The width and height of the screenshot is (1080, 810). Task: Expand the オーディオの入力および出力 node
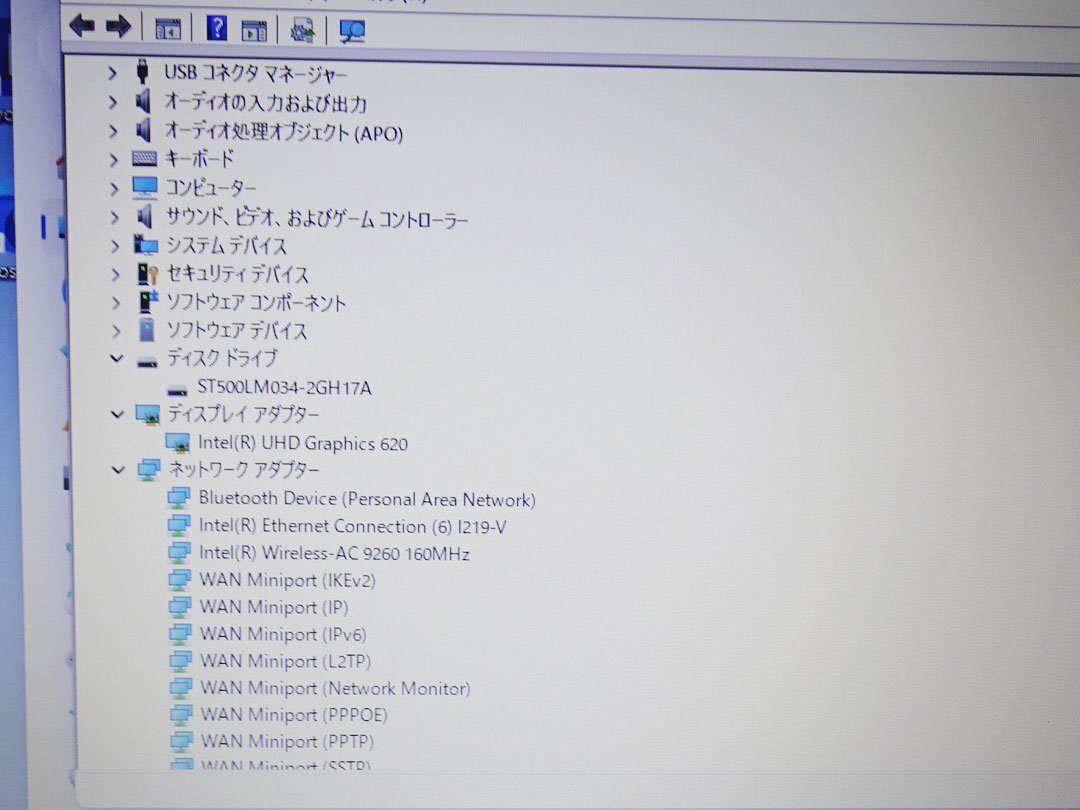[x=113, y=102]
